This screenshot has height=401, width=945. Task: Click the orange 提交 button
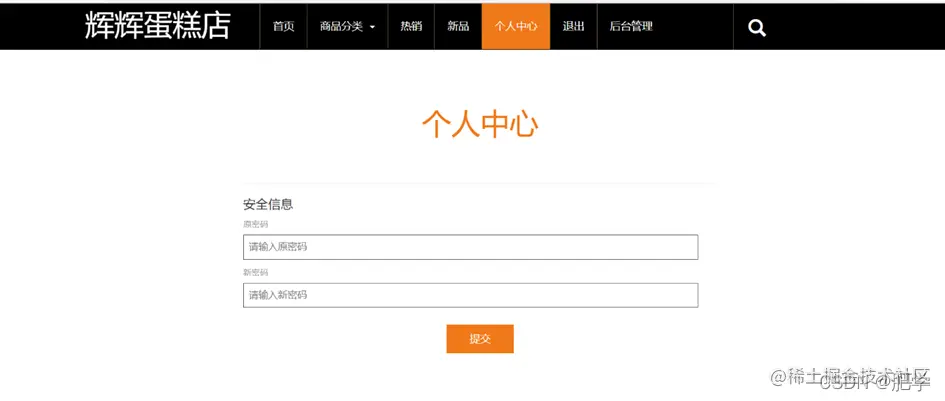[480, 339]
